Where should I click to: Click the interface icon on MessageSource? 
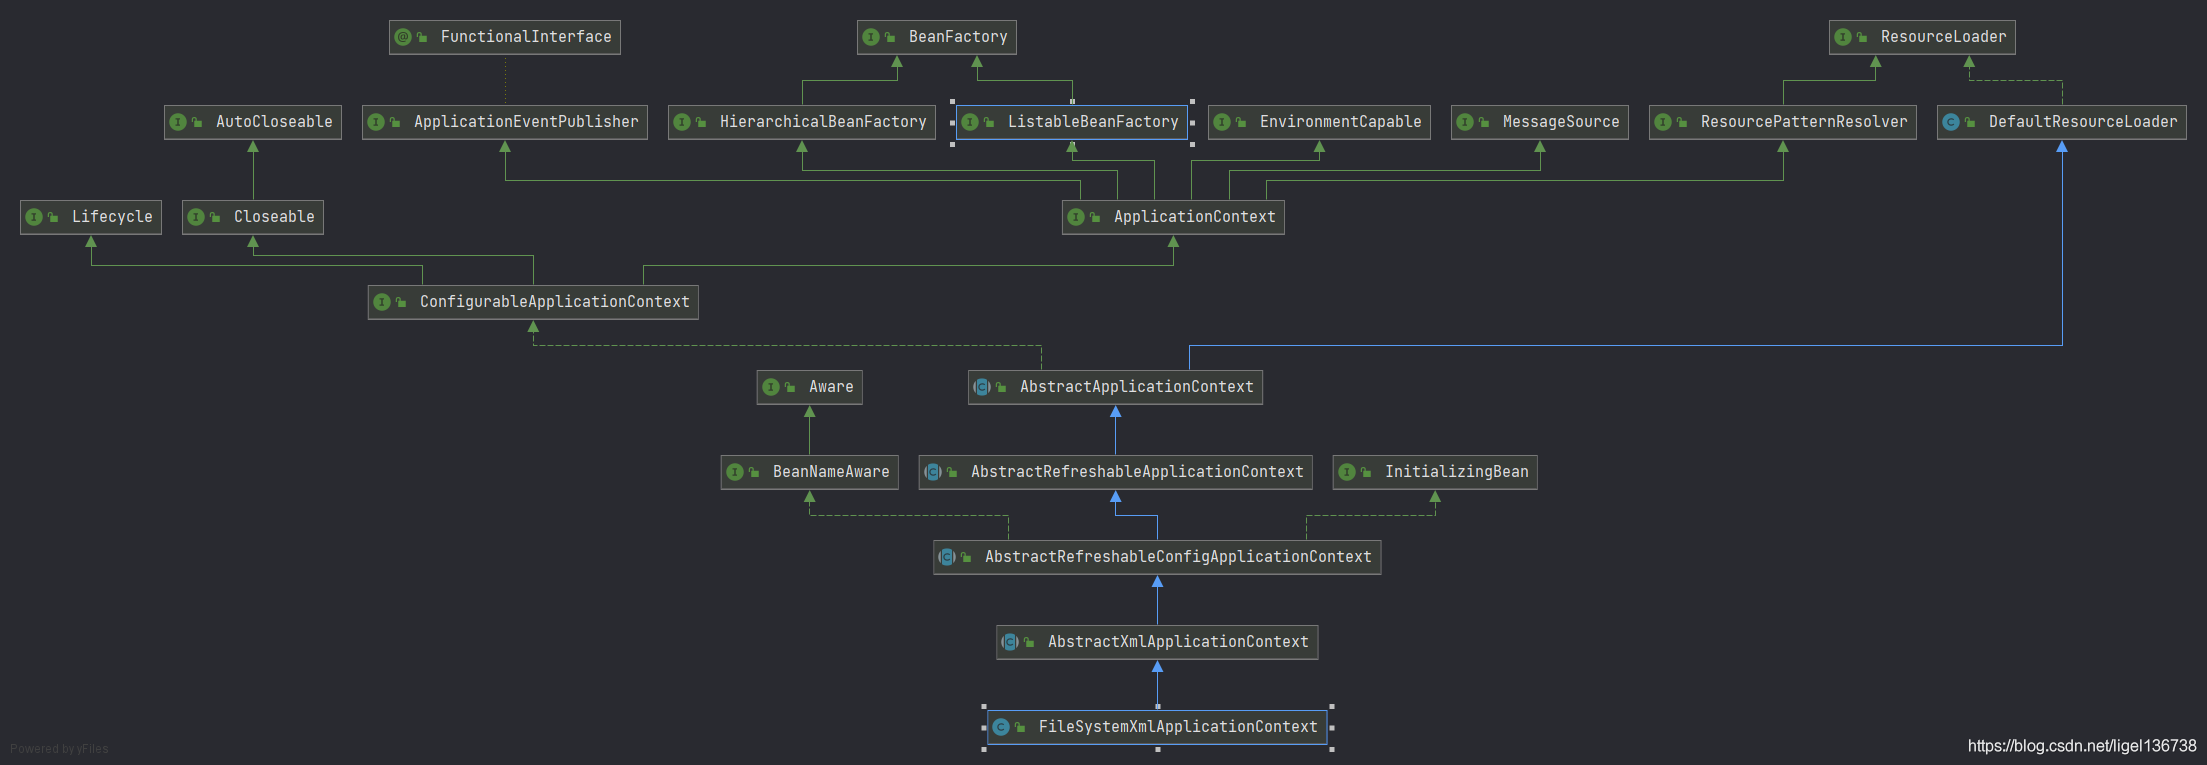[x=1465, y=122]
